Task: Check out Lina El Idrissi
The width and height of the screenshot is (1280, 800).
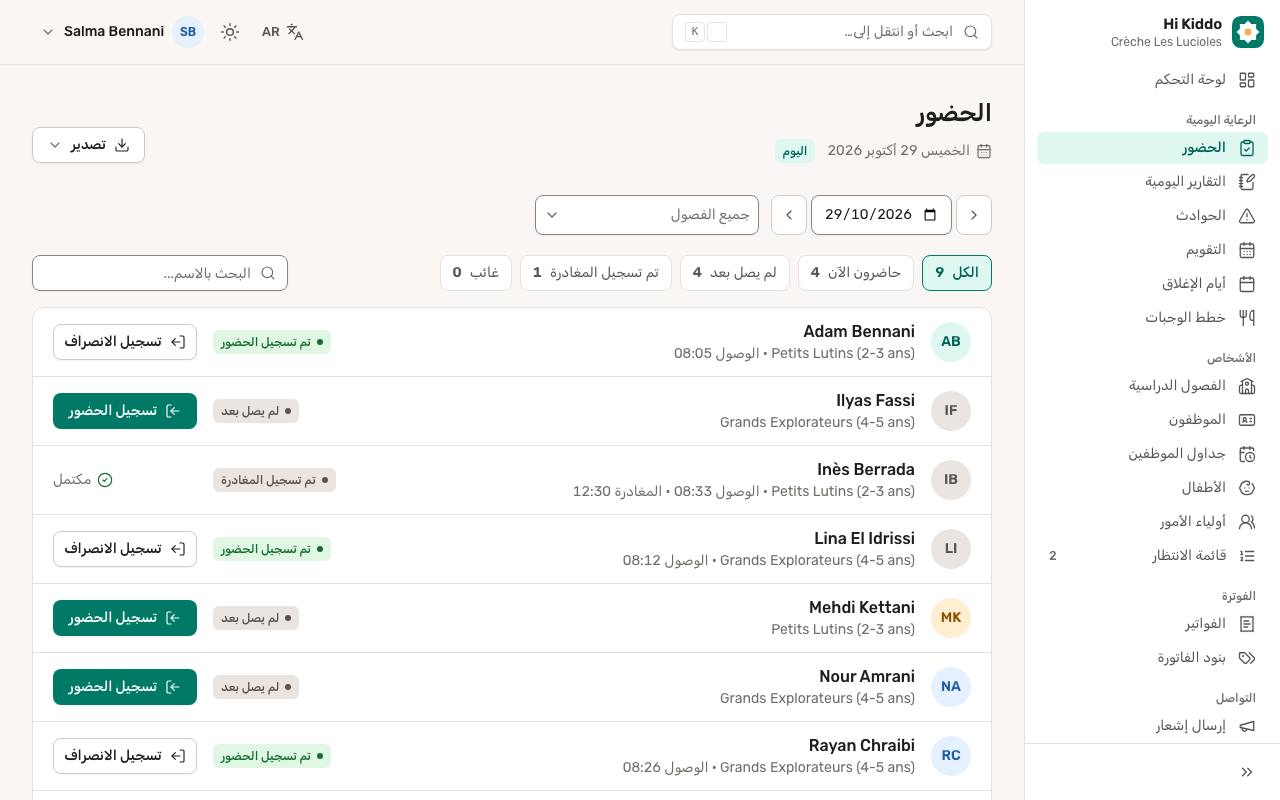Action: 125,549
